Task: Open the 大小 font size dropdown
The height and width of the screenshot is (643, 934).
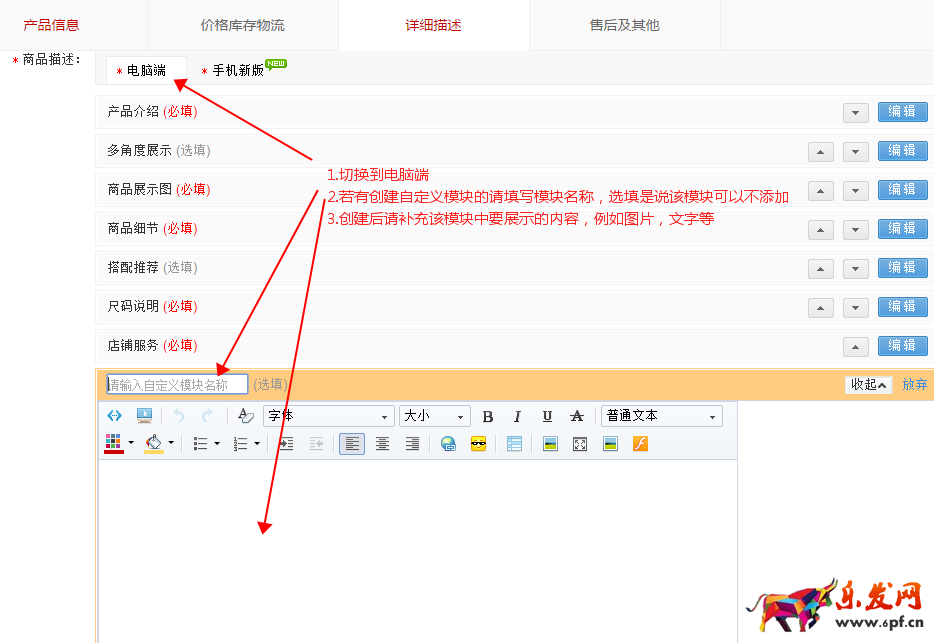Action: coord(435,416)
